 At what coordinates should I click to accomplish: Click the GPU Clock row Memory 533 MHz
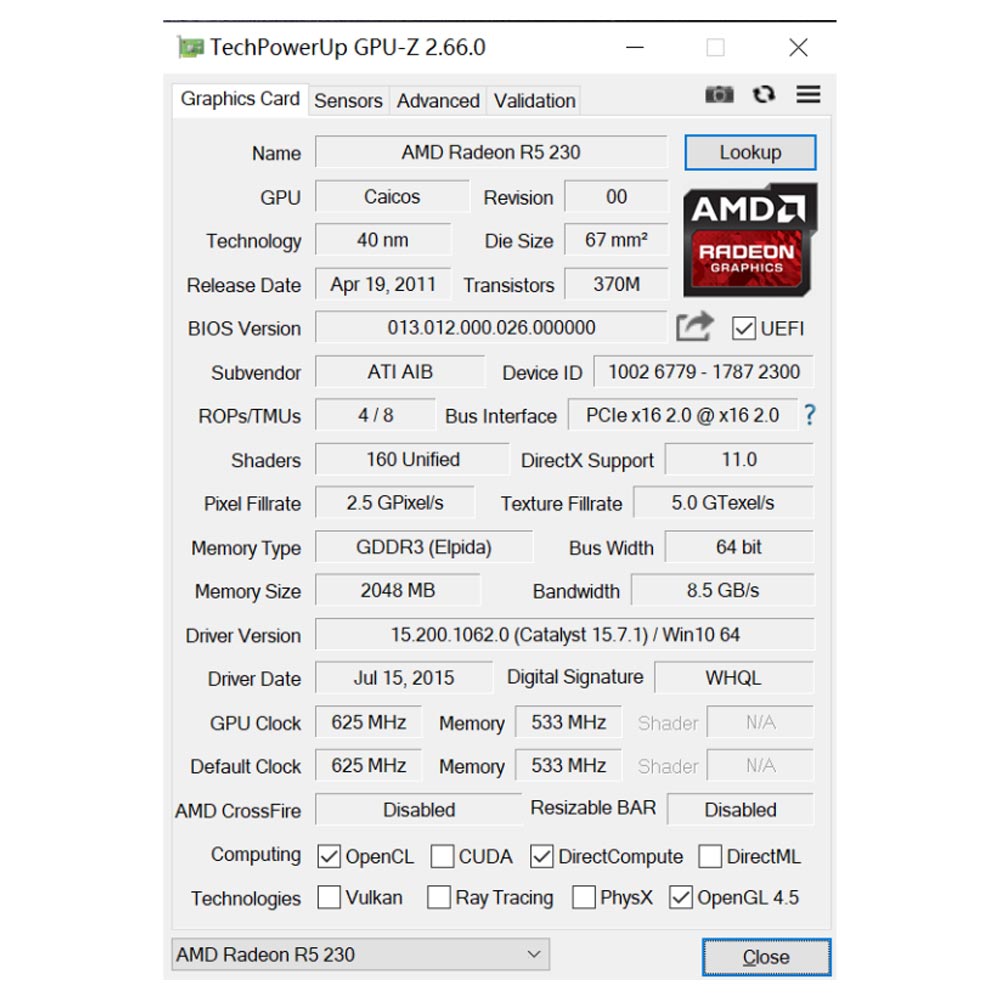point(568,722)
